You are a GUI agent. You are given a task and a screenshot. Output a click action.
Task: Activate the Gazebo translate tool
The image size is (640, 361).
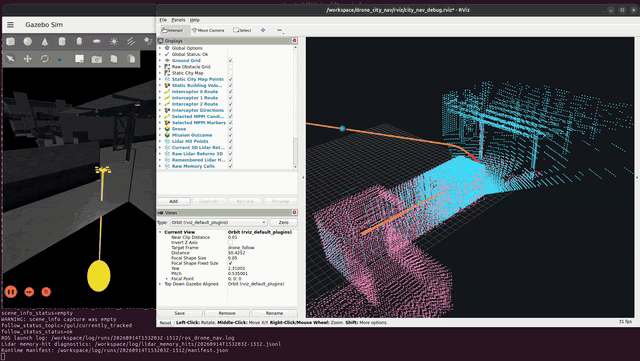[x=28, y=59]
